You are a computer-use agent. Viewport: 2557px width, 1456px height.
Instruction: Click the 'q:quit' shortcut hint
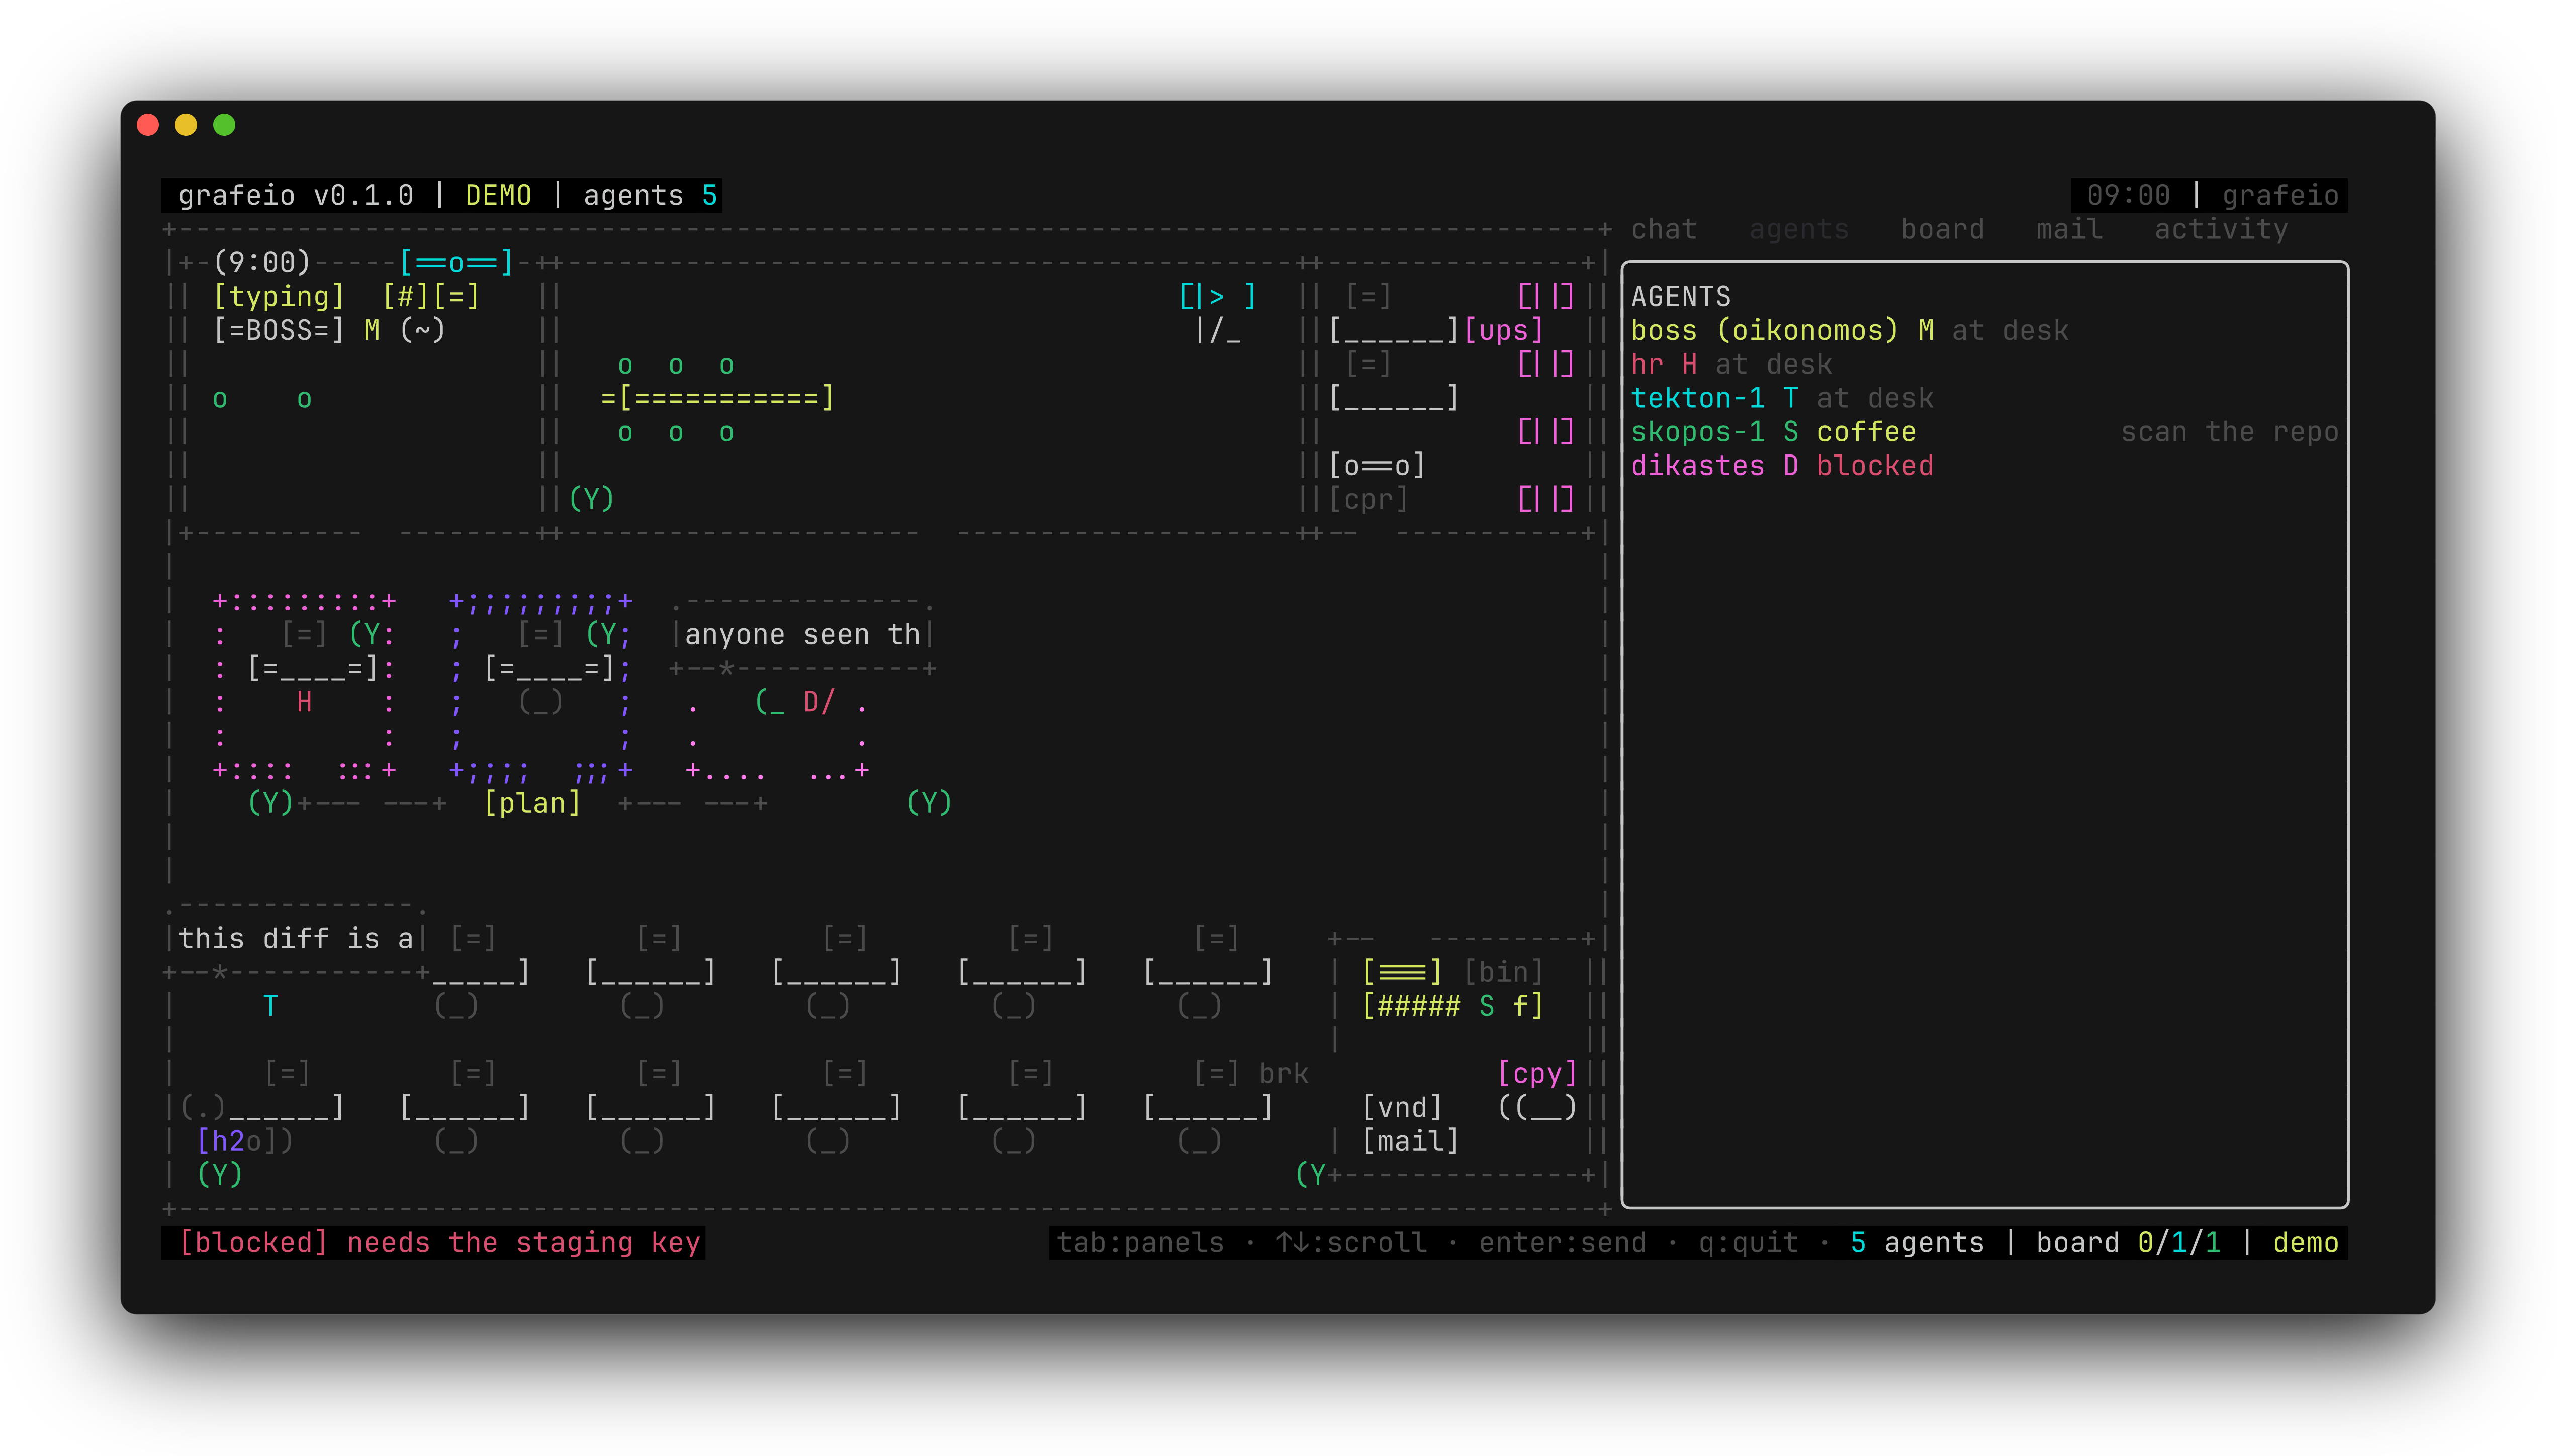tap(1748, 1243)
